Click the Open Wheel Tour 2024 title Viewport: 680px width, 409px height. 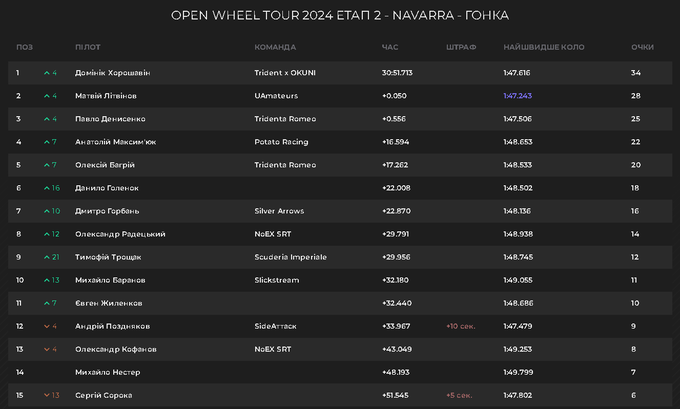tap(339, 16)
